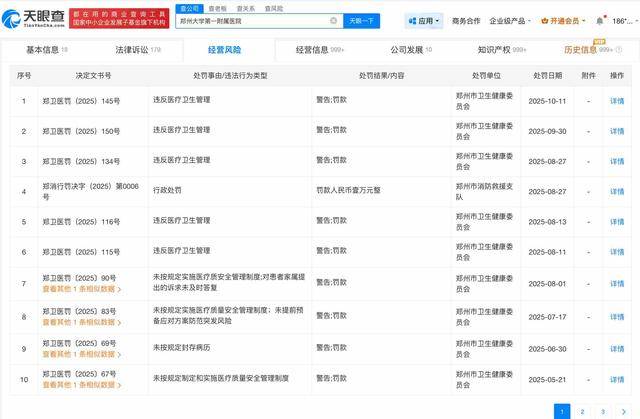Click arrow beside row 7 similar data
Image resolution: width=640 pixels, height=419 pixels.
tap(119, 288)
